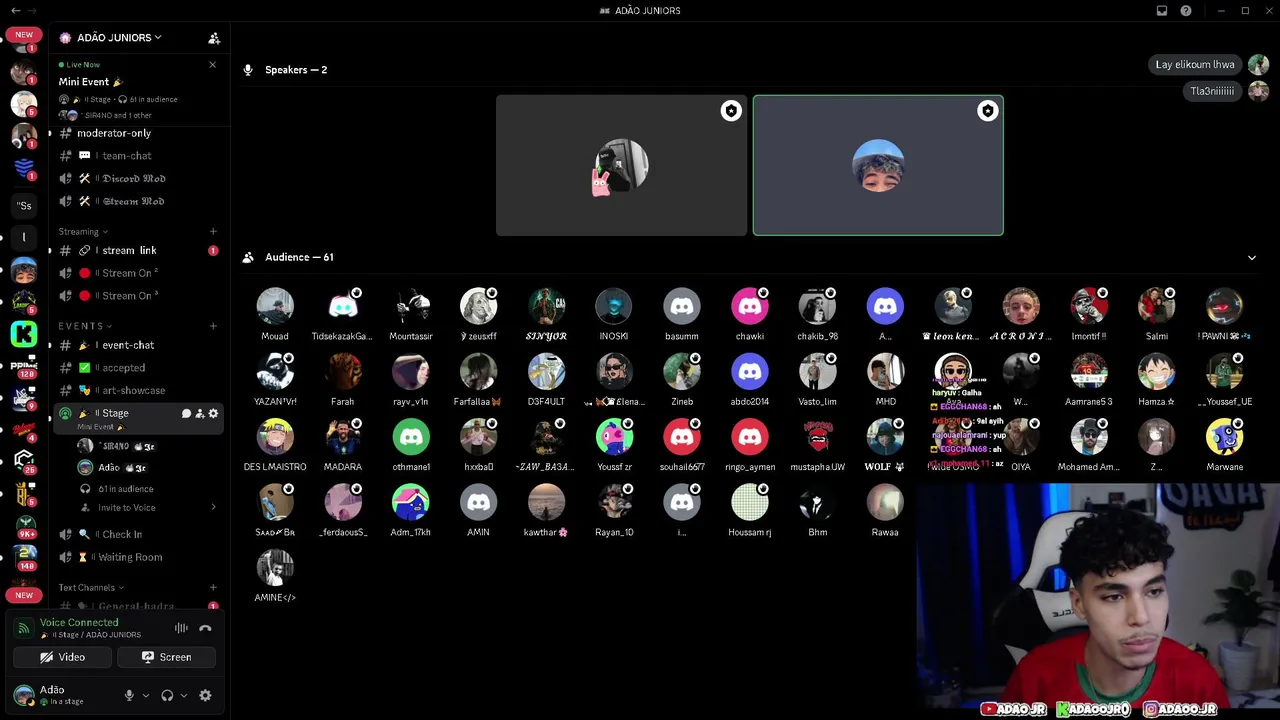Image resolution: width=1280 pixels, height=720 pixels.
Task: Select the left speaker tile
Action: click(x=621, y=166)
